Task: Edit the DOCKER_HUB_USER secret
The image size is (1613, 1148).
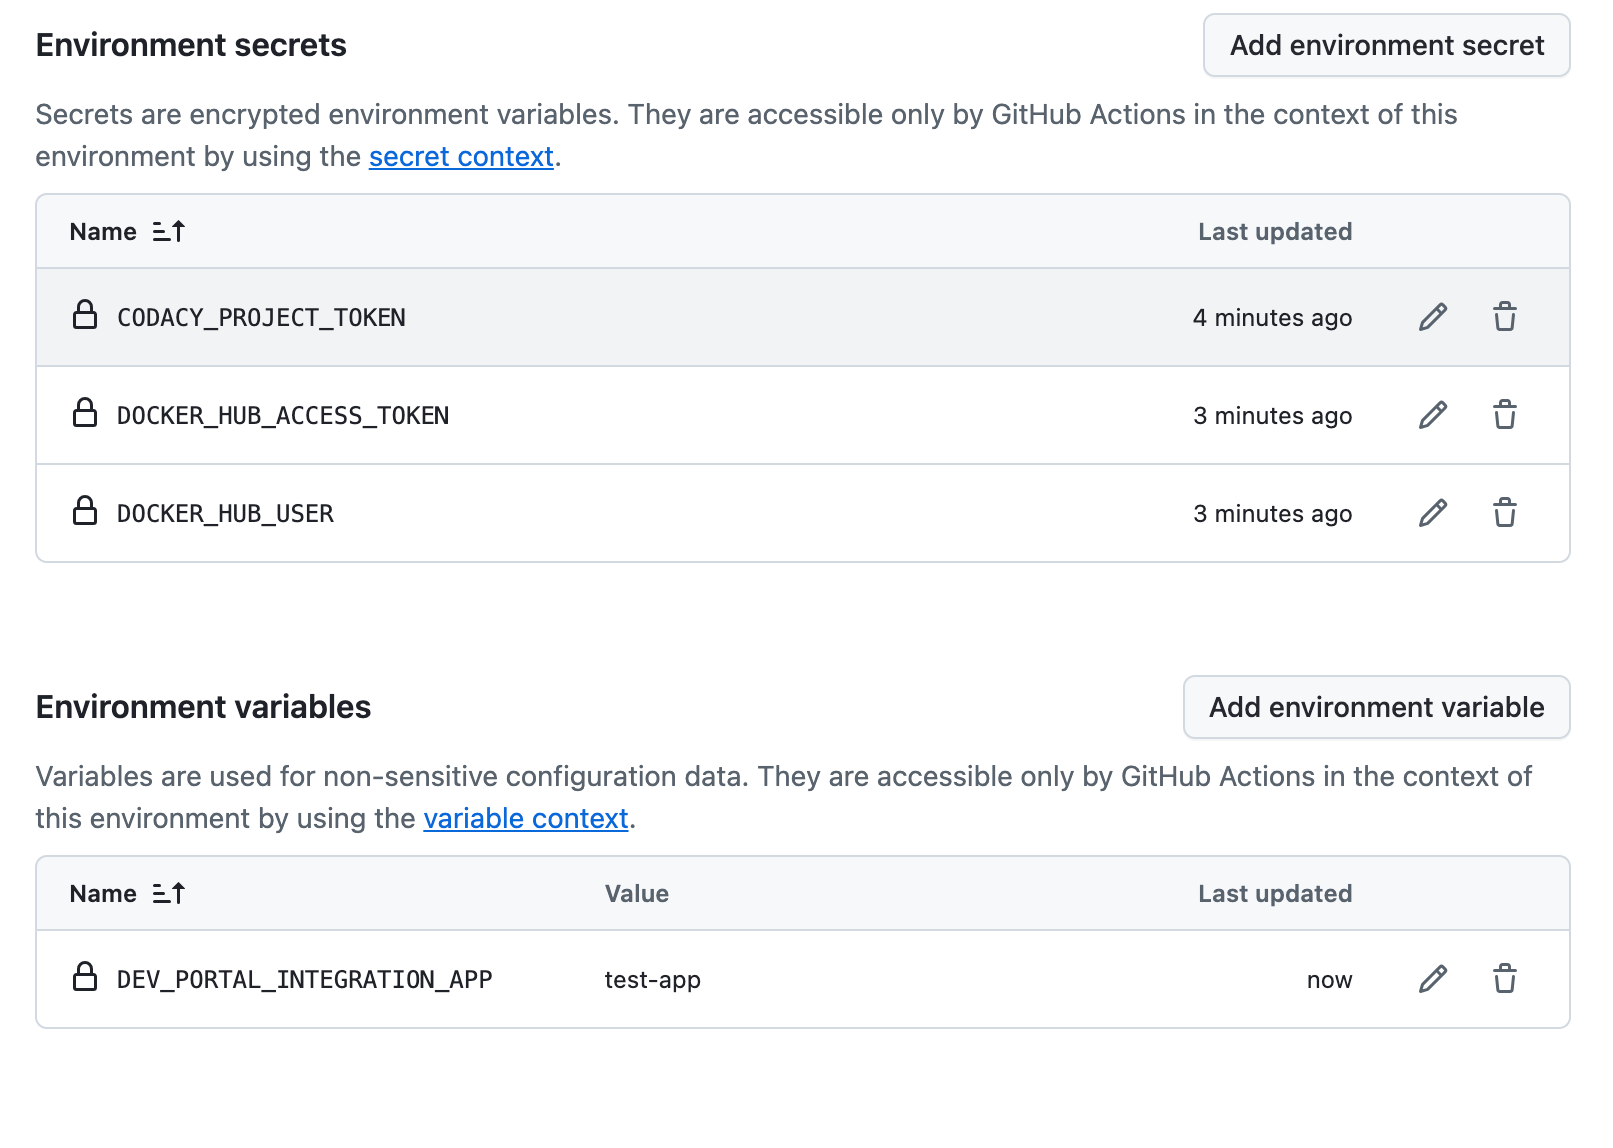Action: tap(1432, 513)
